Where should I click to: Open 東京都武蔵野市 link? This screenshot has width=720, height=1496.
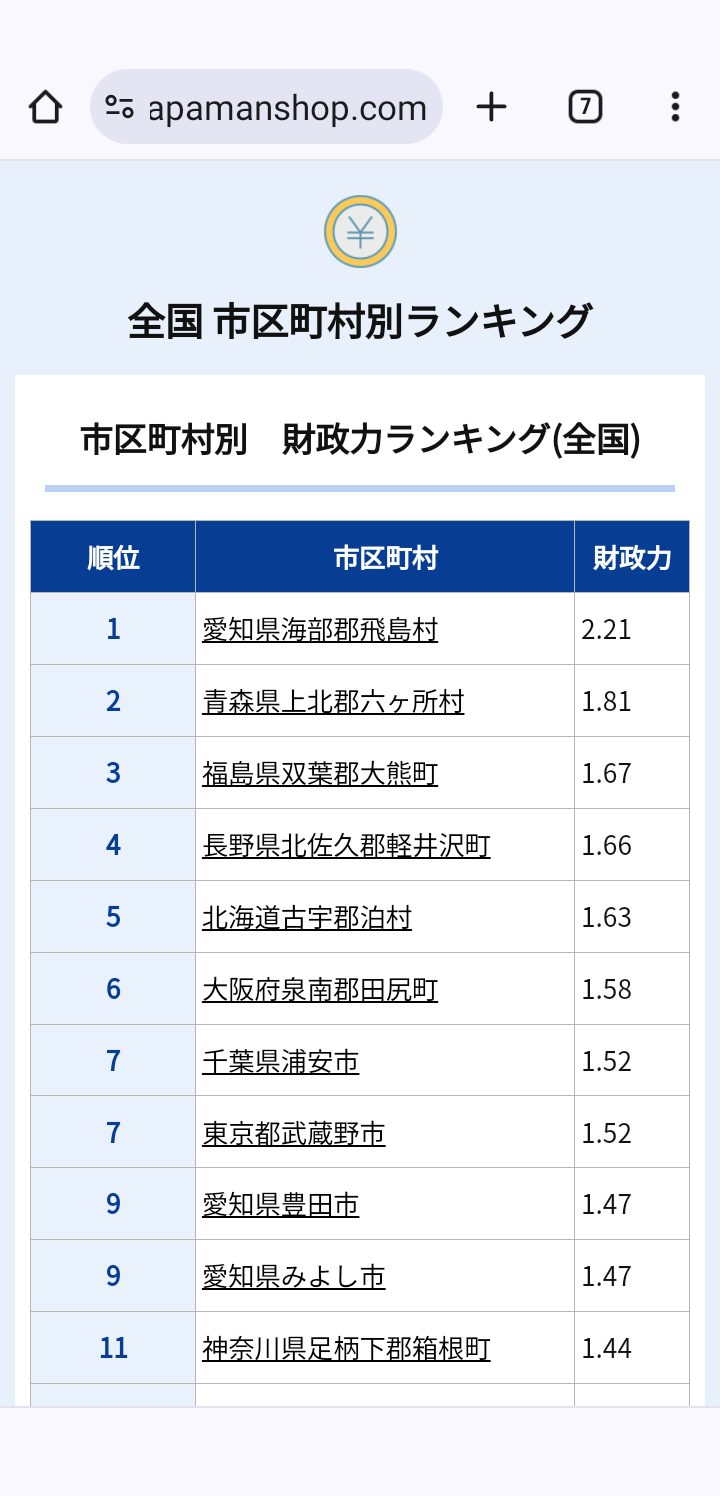point(294,1134)
